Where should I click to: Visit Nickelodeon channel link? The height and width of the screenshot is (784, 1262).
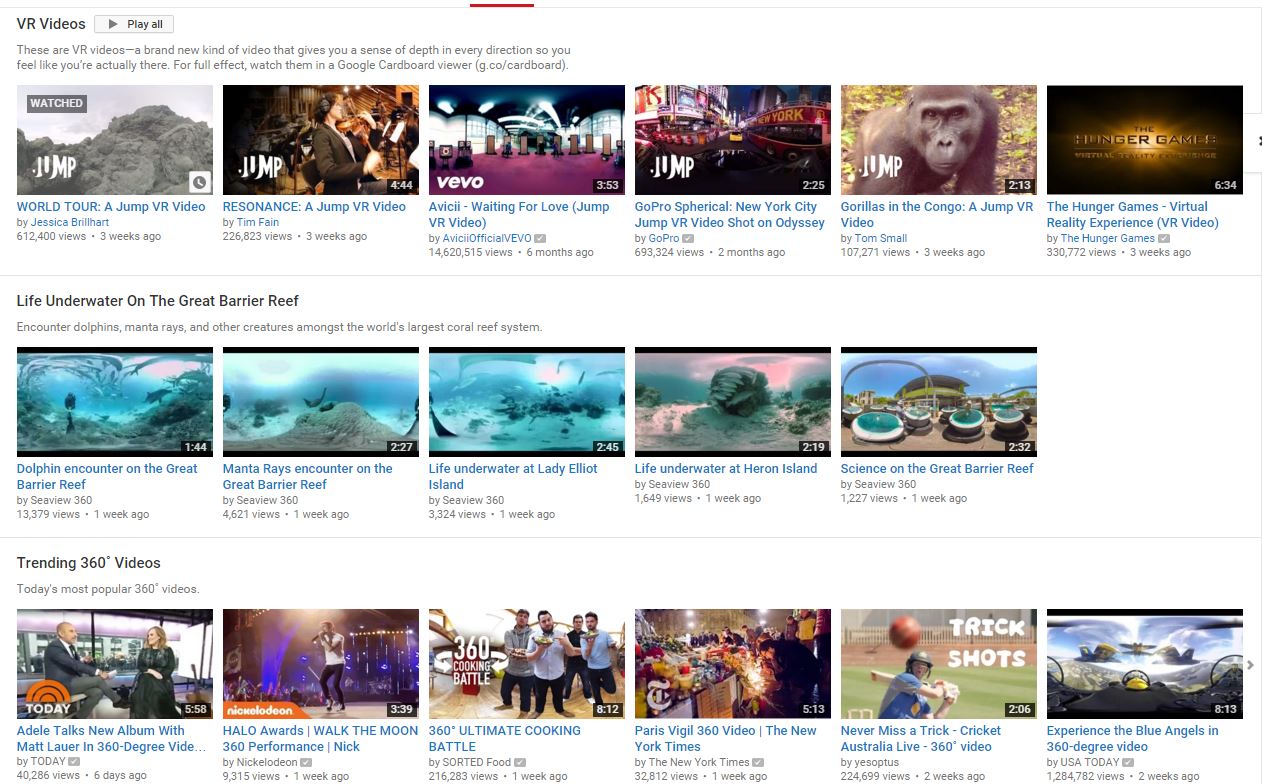pos(267,762)
